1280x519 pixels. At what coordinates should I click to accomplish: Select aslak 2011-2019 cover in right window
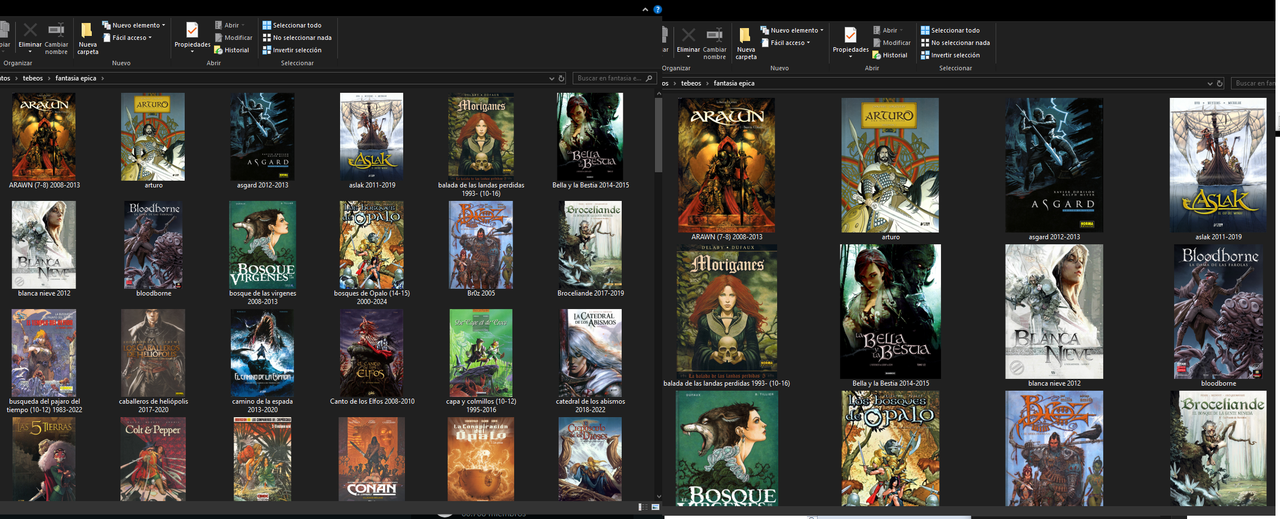click(1218, 165)
